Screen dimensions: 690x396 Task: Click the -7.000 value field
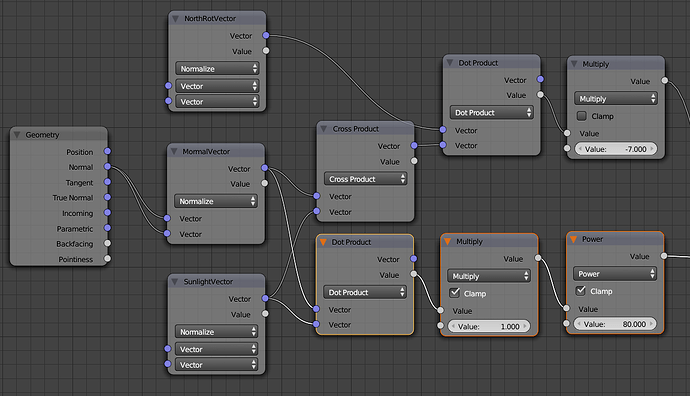(616, 149)
